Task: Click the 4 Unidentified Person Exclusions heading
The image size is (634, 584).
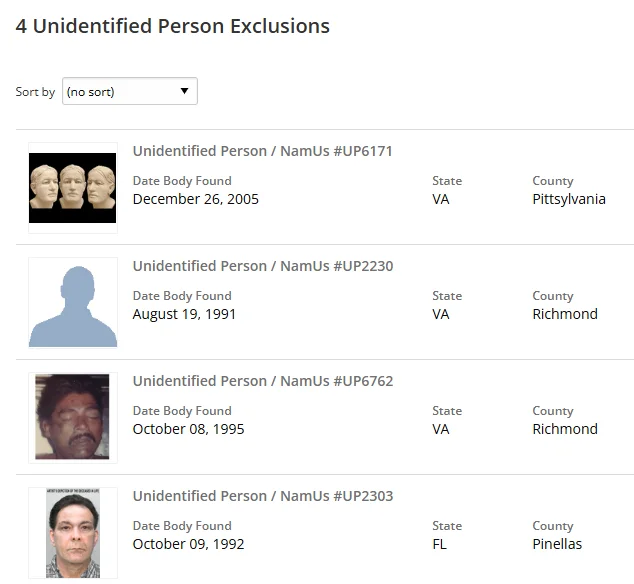Action: point(172,27)
